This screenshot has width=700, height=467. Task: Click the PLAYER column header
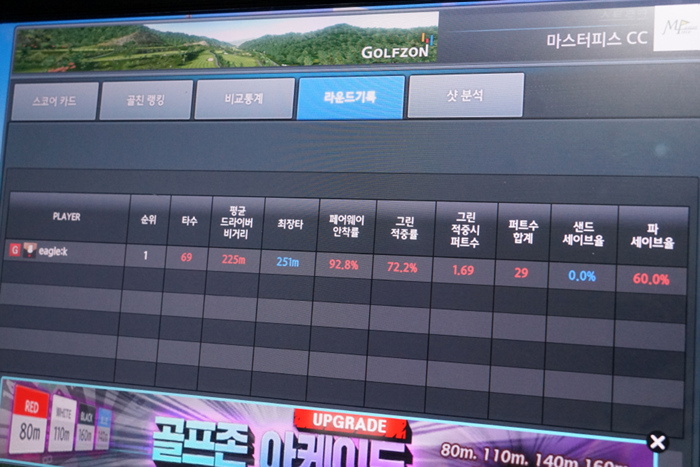(67, 217)
